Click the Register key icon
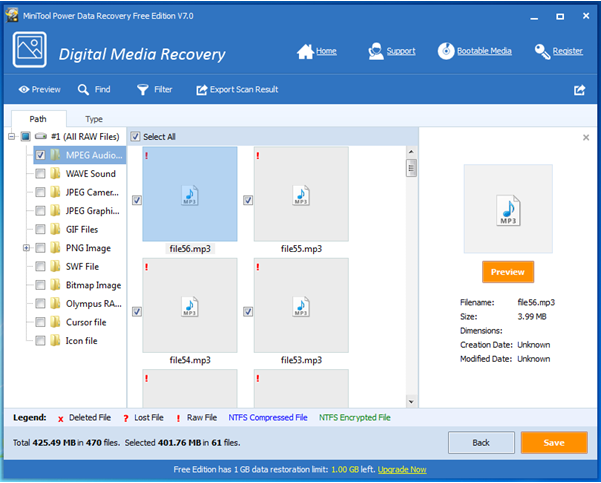This screenshot has width=601, height=483. (542, 51)
